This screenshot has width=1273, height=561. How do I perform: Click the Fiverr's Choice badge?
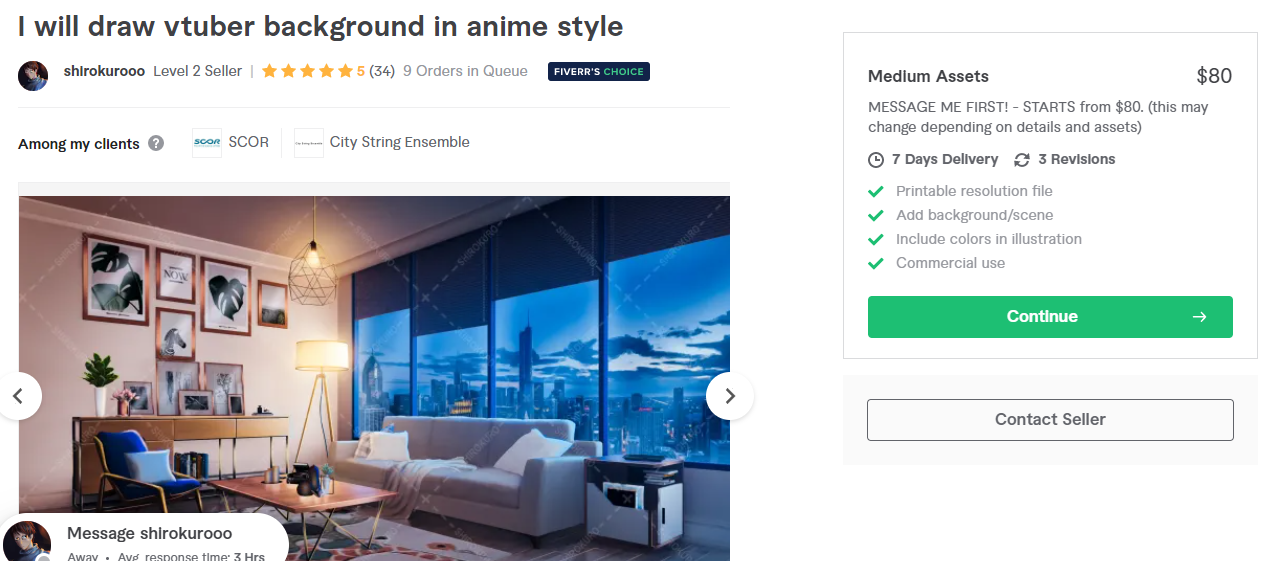coord(599,71)
